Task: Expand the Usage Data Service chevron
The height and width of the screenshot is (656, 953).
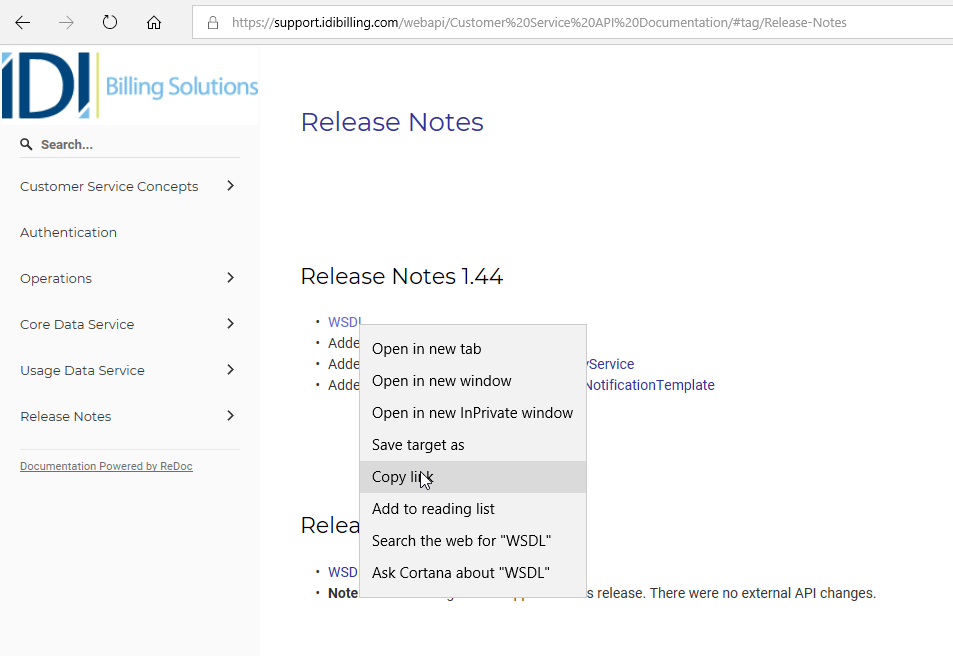Action: tap(230, 370)
